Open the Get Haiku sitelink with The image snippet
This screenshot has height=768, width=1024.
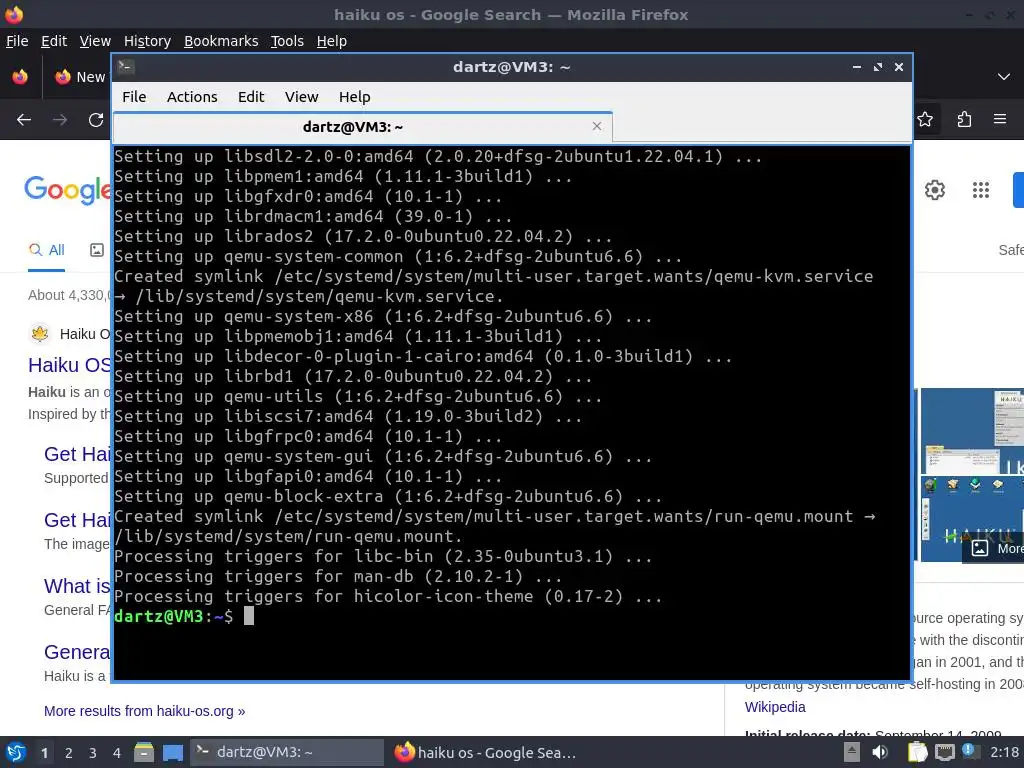[x=77, y=520]
